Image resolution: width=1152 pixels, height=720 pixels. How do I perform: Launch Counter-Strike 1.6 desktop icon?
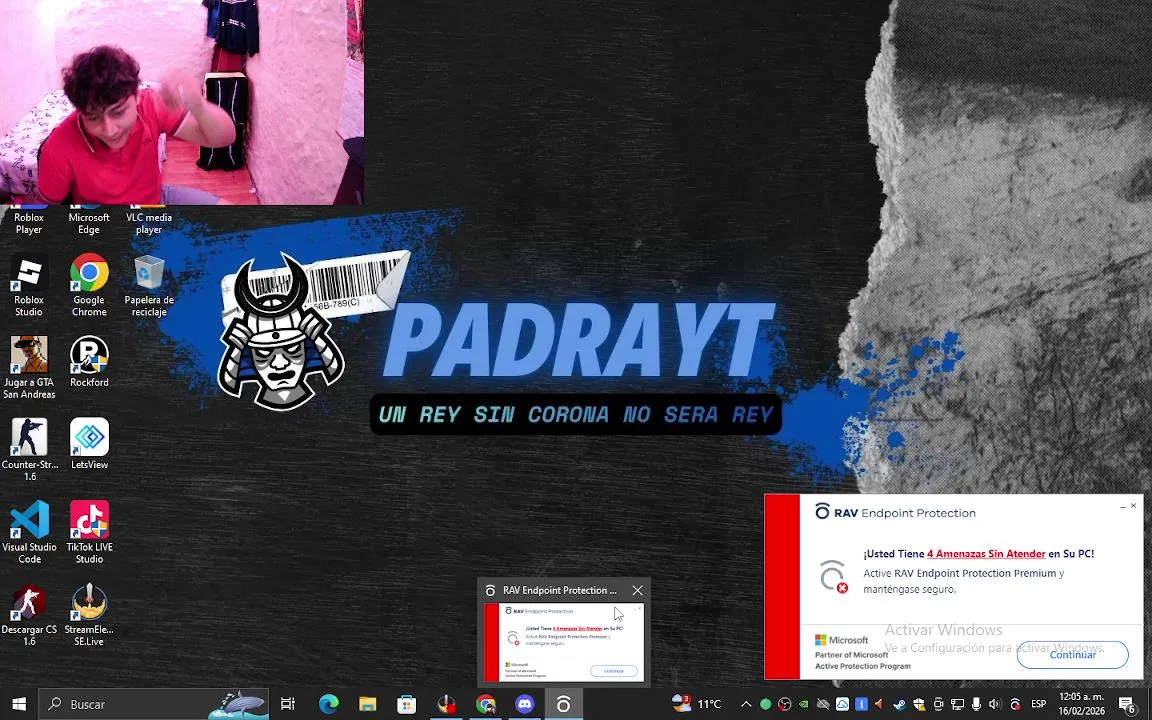click(x=29, y=450)
